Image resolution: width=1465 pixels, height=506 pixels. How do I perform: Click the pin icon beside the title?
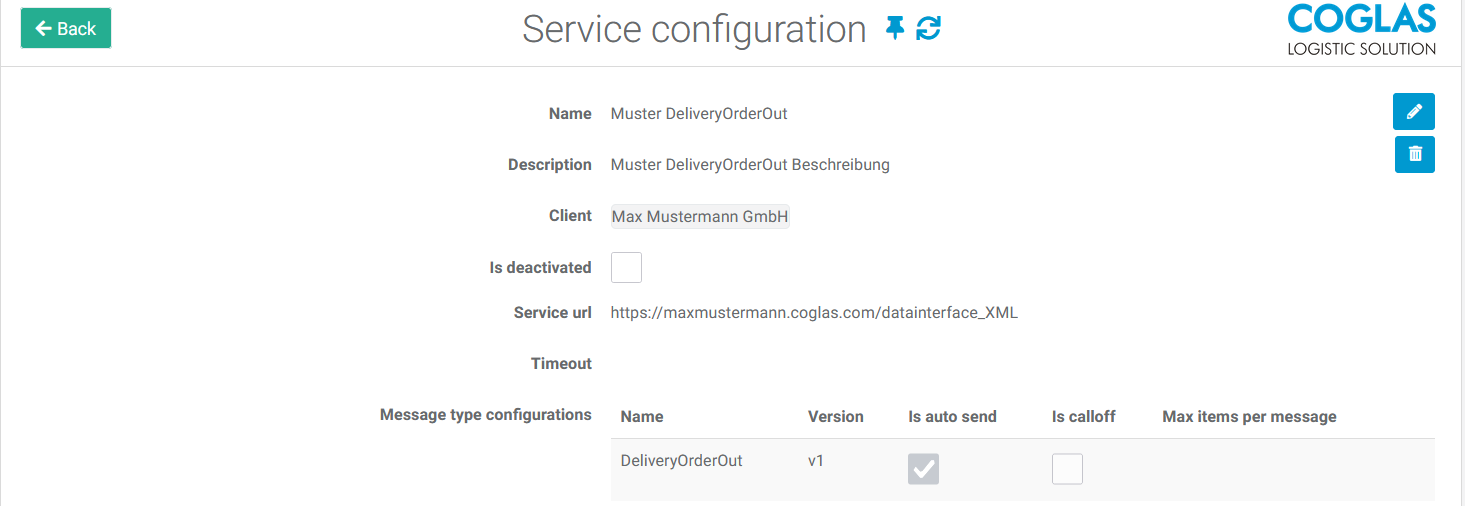(x=895, y=29)
